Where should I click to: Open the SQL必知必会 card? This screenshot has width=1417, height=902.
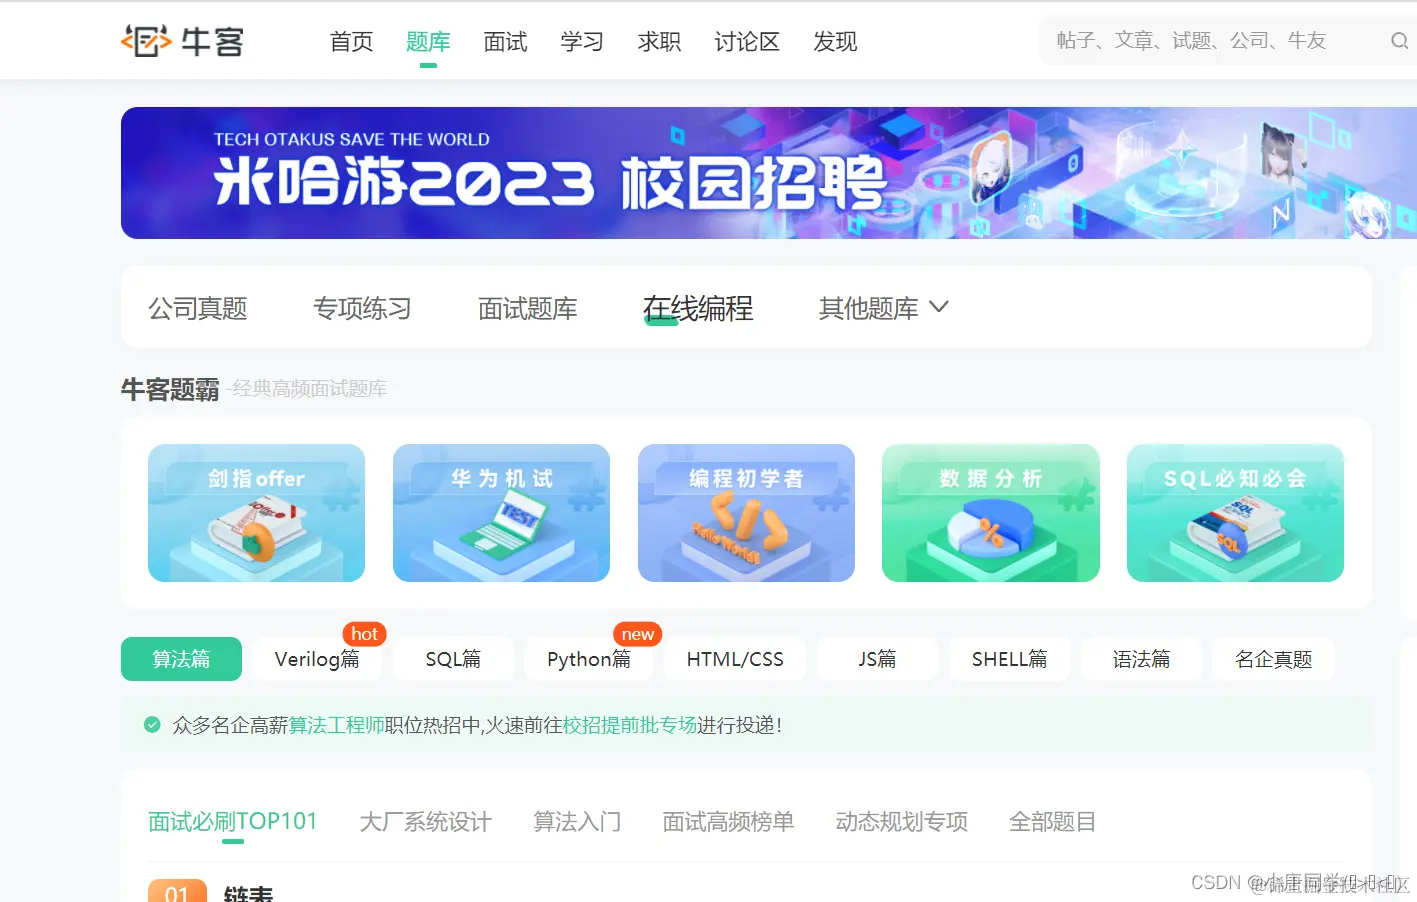[1235, 513]
